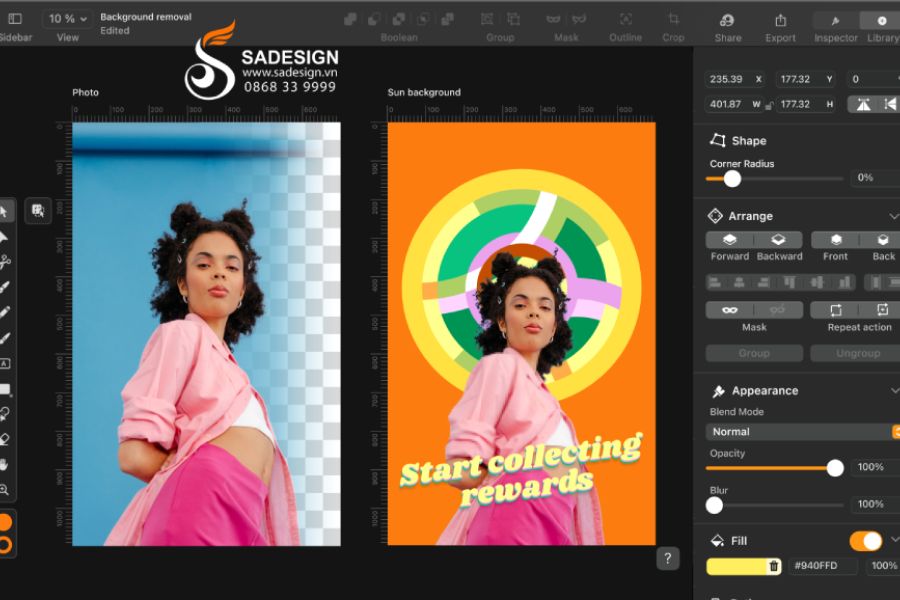The width and height of the screenshot is (900, 600).
Task: Click the Boolean divide icon
Action: coord(447,20)
